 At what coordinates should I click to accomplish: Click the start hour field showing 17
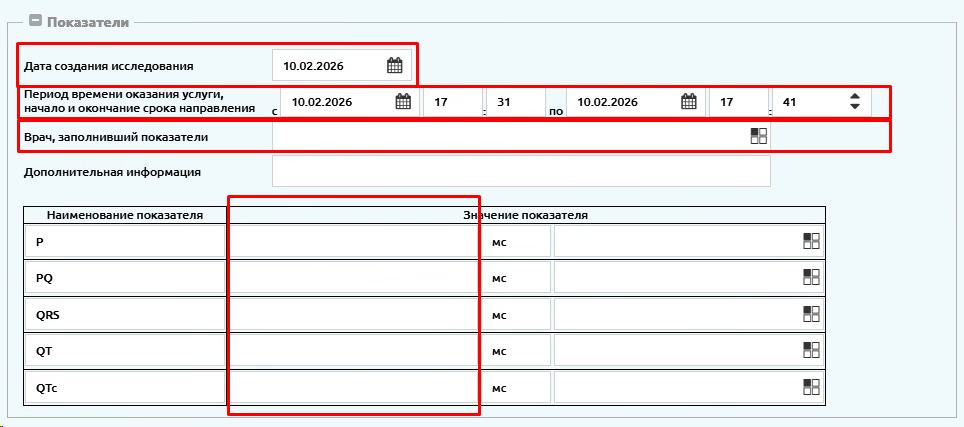click(452, 102)
